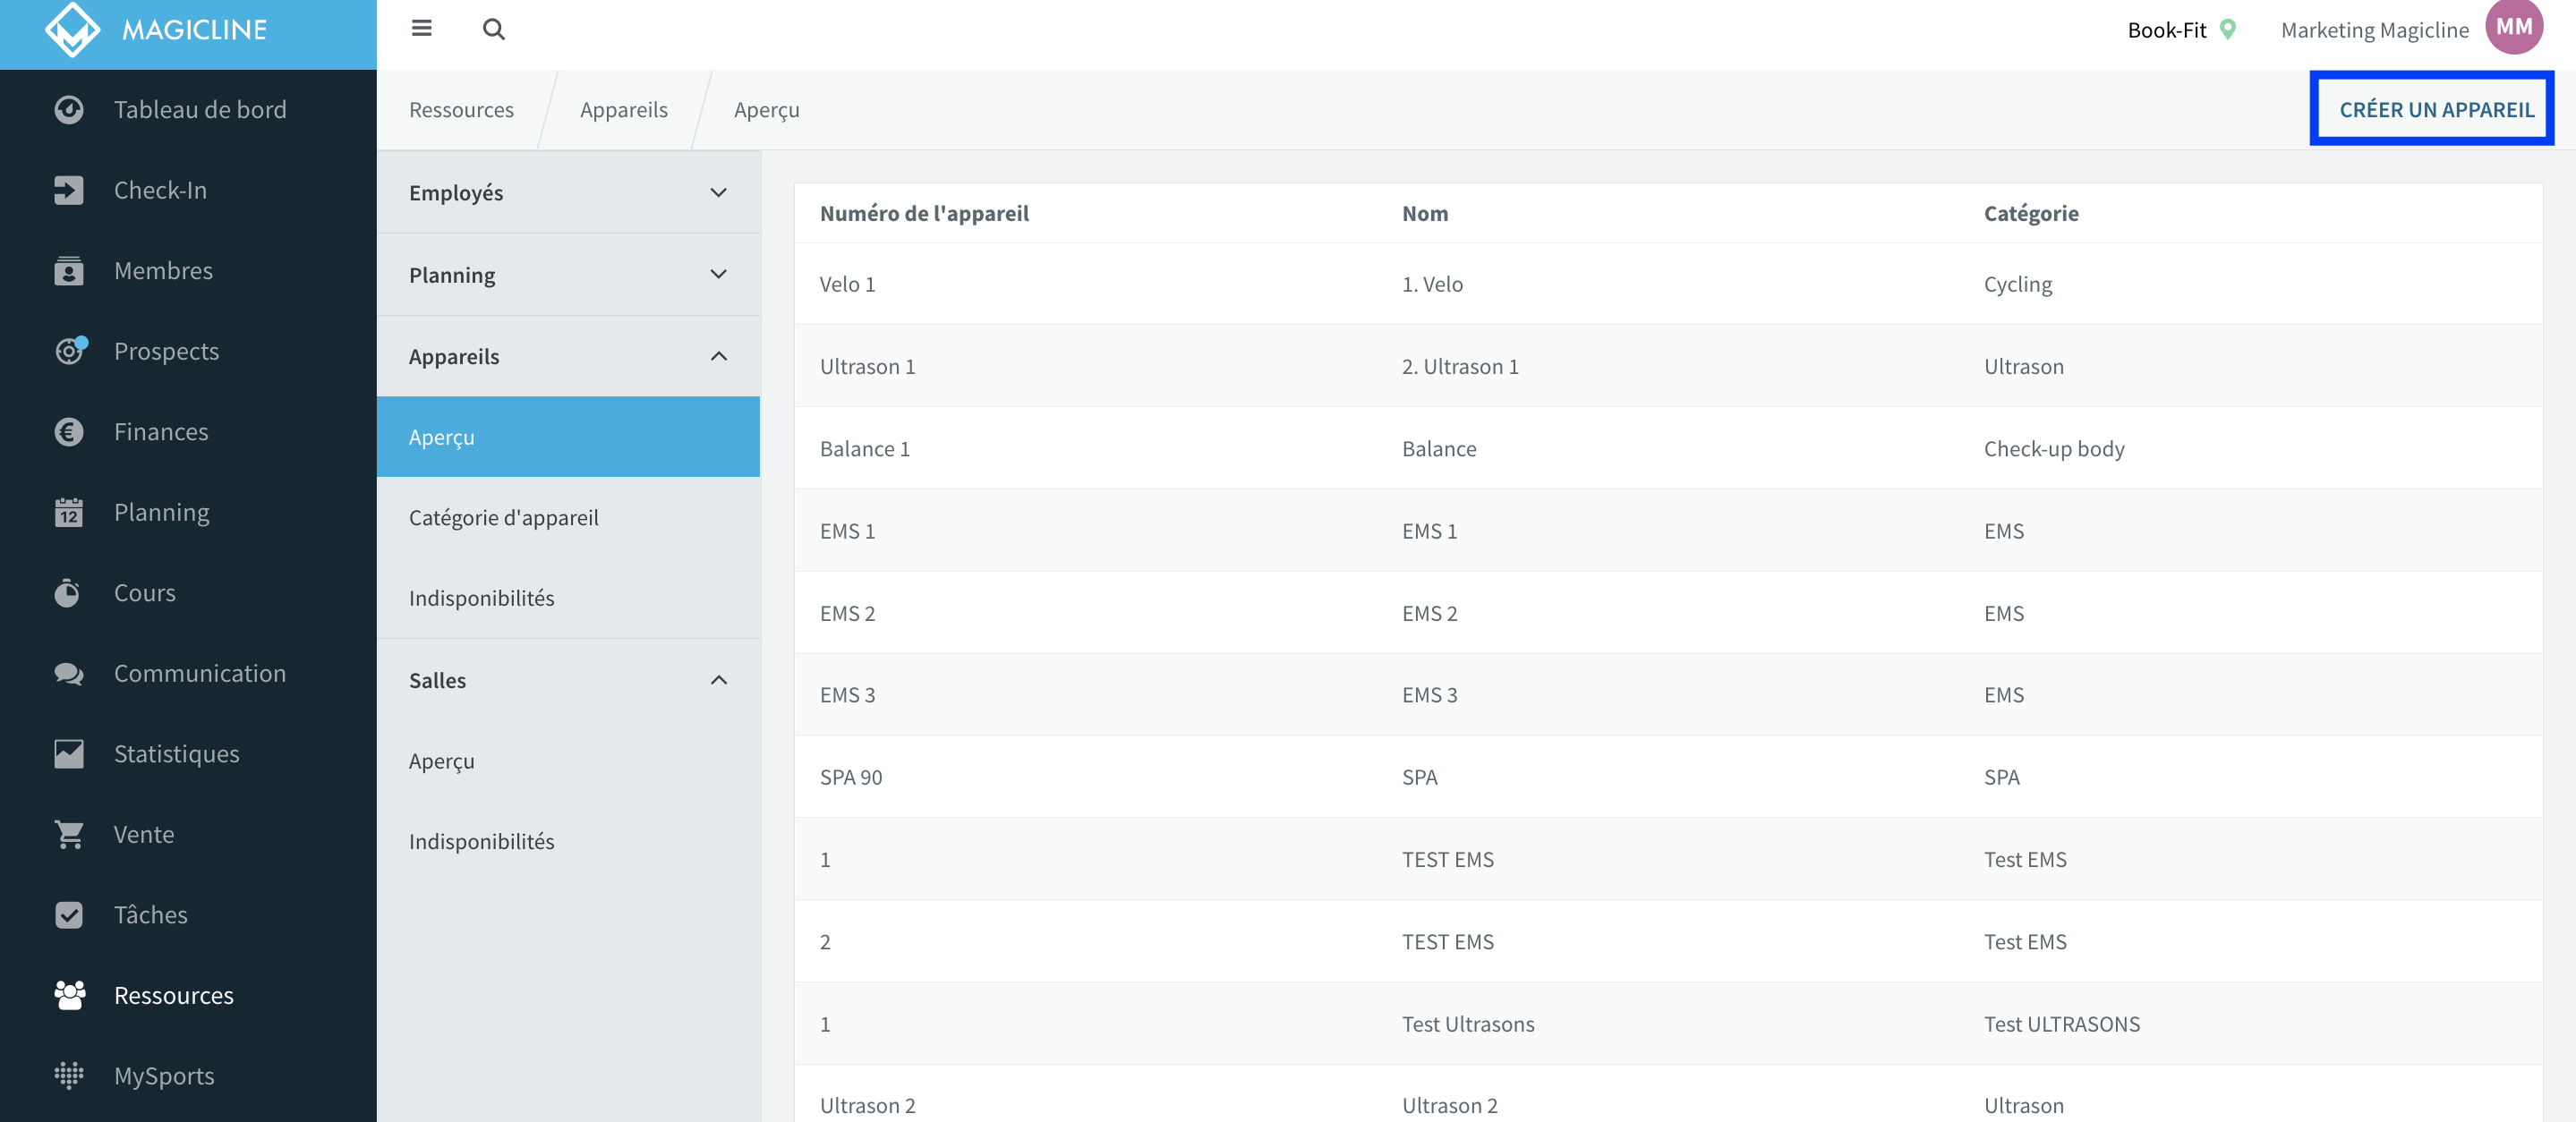Screen dimensions: 2576x1122
Task: Collapse the Salles section chevron
Action: click(x=718, y=680)
